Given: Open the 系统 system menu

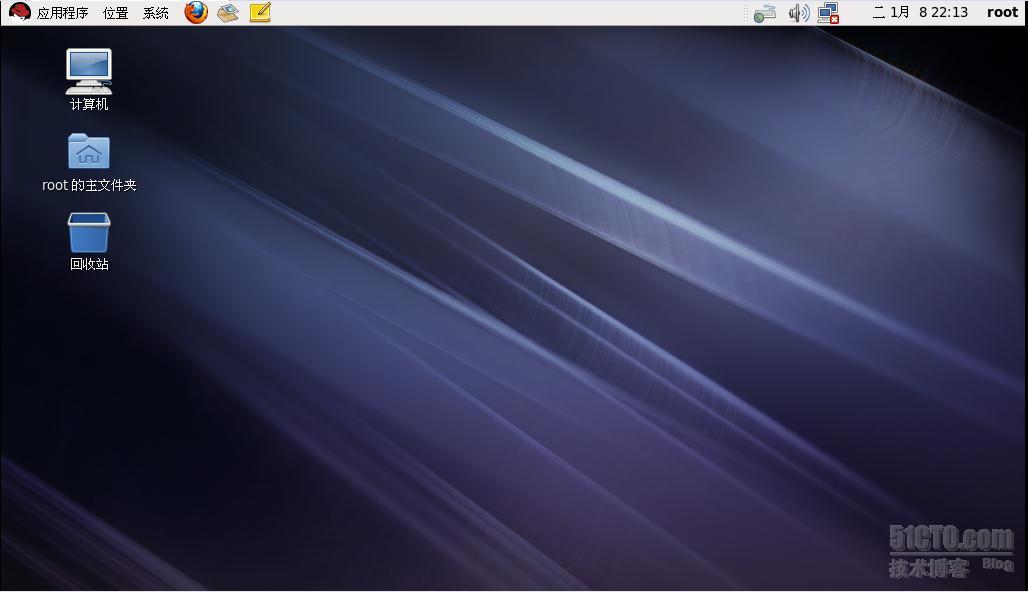Looking at the screenshot, I should click(x=155, y=13).
